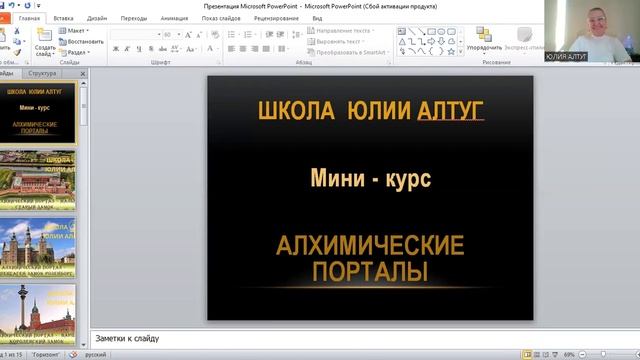Click the Упорядочить arrange button
This screenshot has width=640, height=360.
[484, 41]
